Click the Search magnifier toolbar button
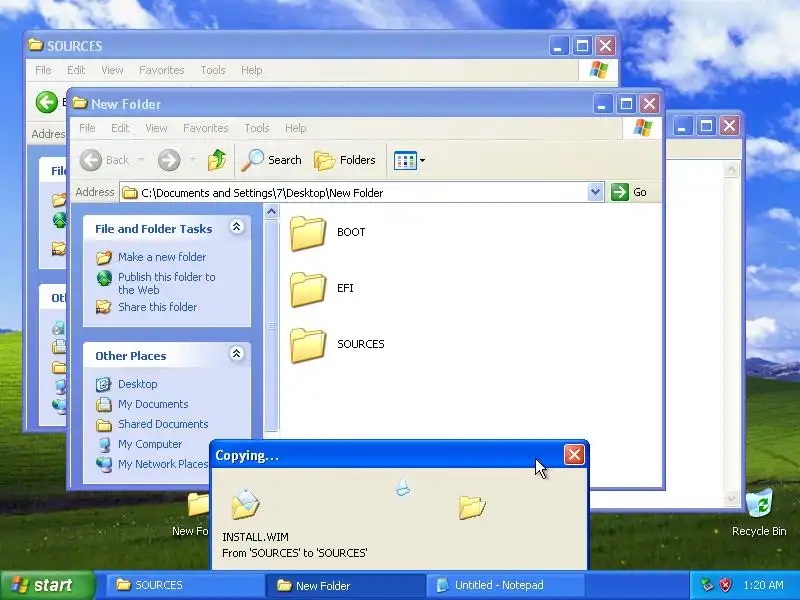This screenshot has height=600, width=800. pos(271,160)
